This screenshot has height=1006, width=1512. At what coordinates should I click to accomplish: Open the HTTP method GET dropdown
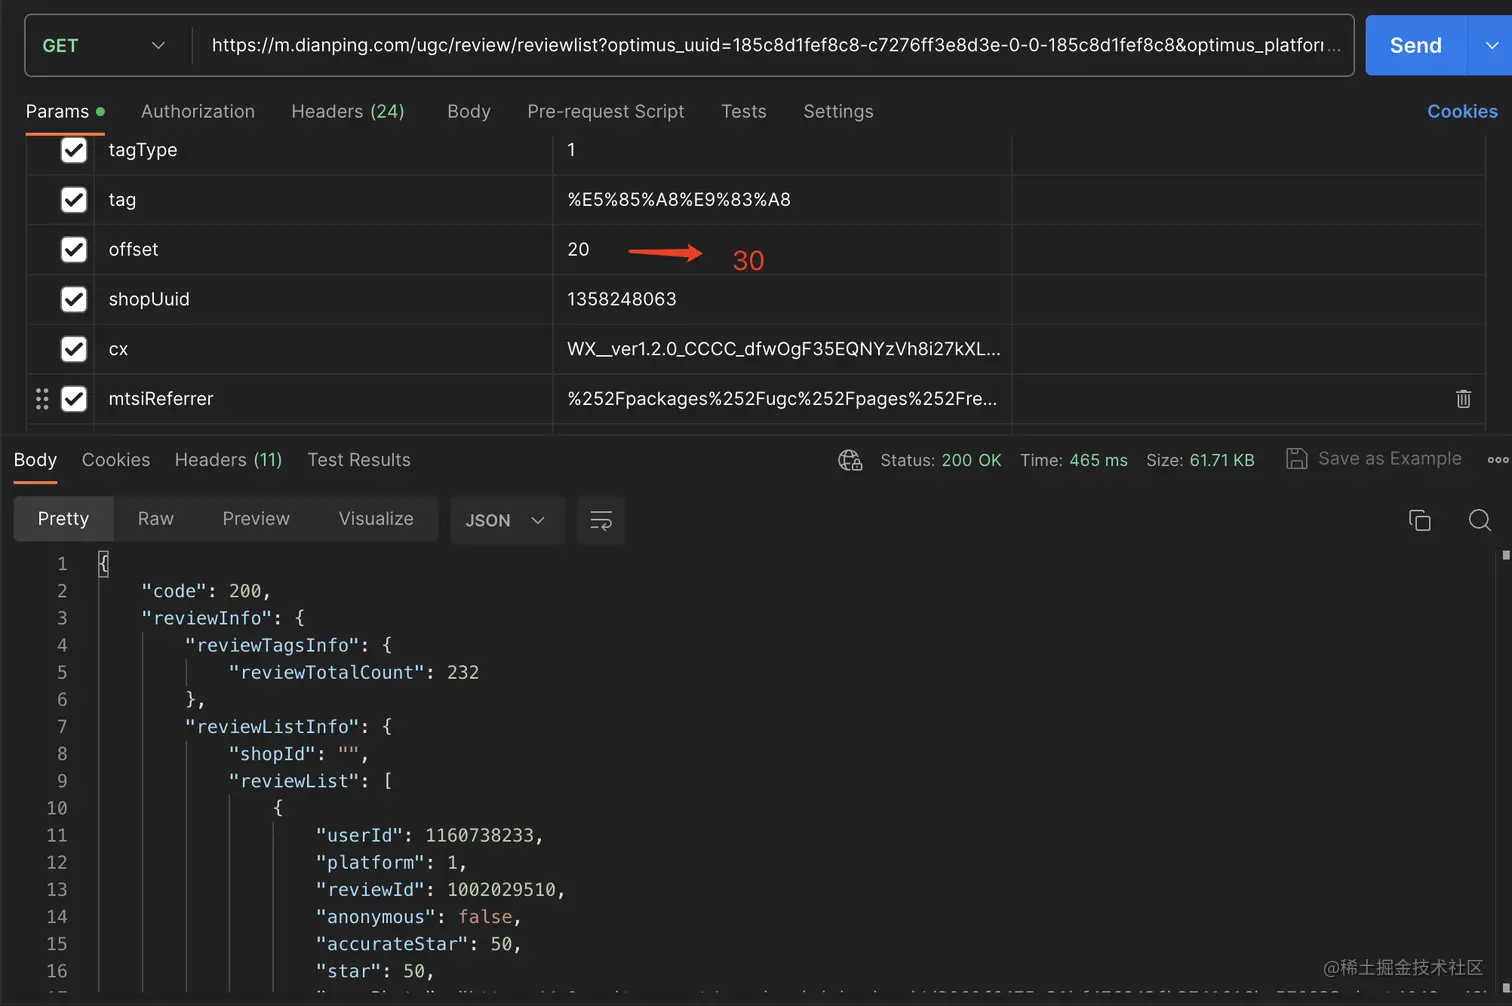(104, 45)
